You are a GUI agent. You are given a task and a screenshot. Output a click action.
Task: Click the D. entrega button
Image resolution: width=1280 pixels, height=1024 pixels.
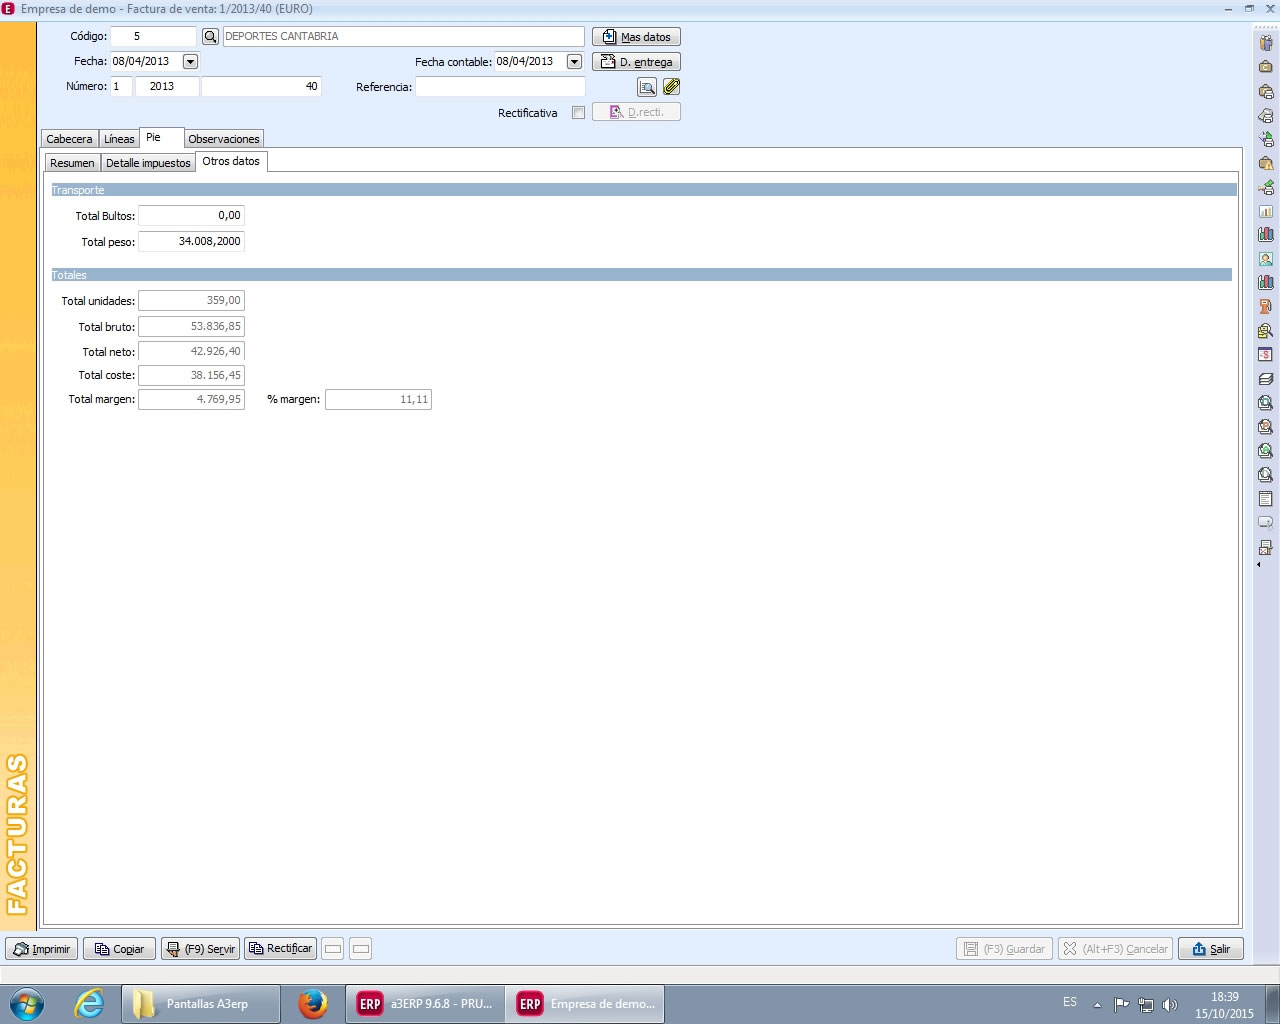click(x=636, y=62)
